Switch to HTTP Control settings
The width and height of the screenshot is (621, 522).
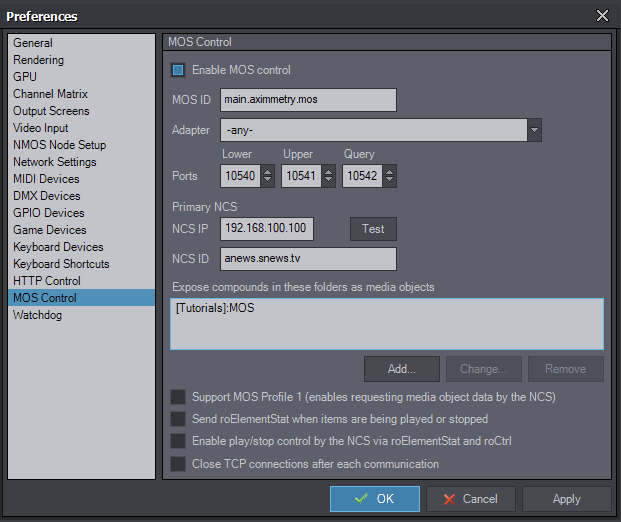click(x=47, y=281)
